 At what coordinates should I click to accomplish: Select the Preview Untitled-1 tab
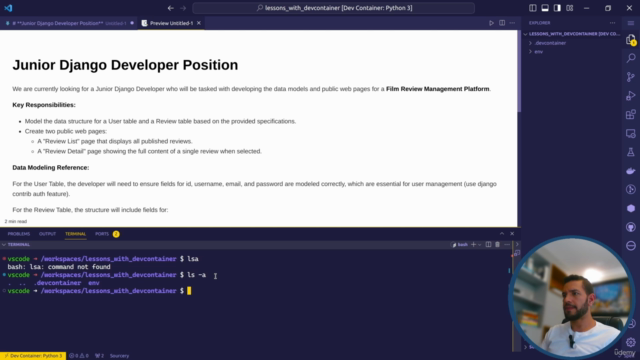click(171, 23)
